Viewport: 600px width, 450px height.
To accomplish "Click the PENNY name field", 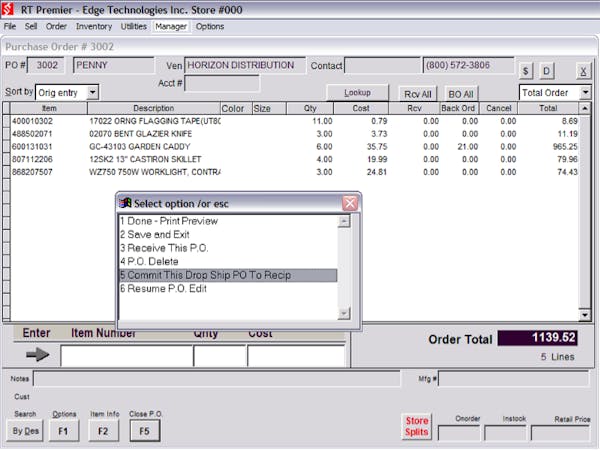I will click(x=114, y=65).
